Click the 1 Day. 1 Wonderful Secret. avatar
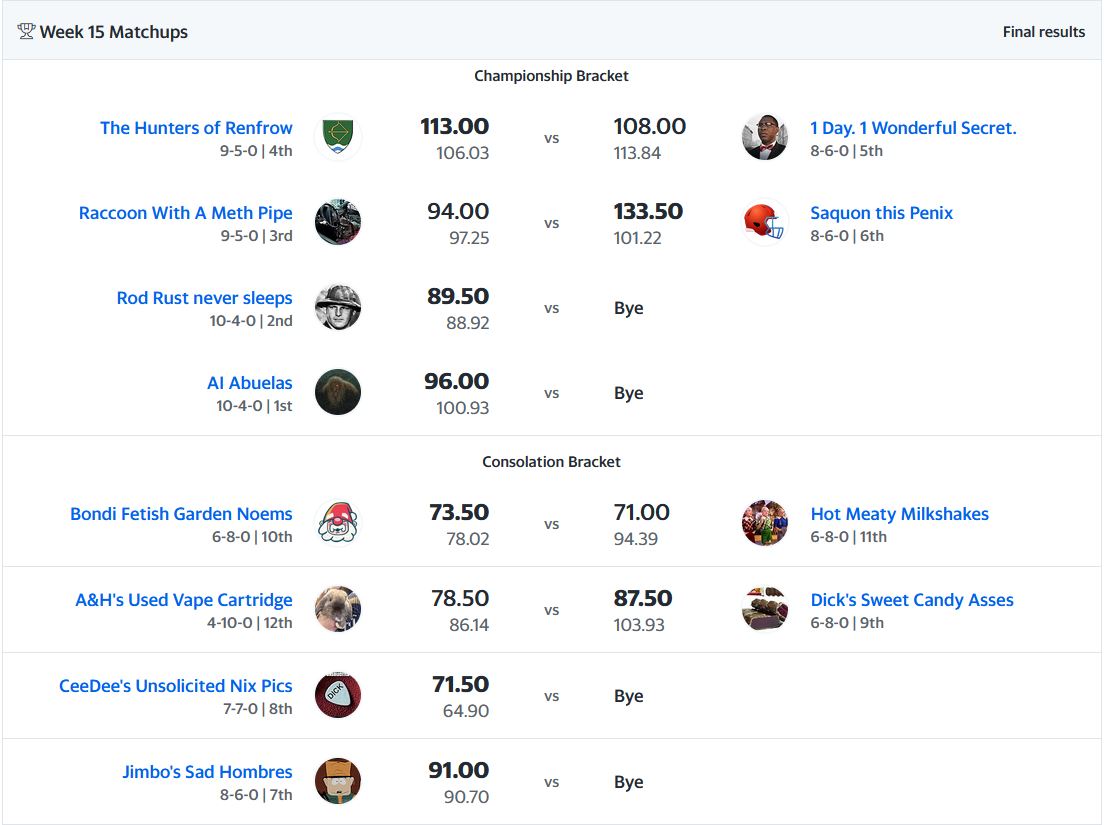This screenshot has width=1105, height=825. pos(765,137)
